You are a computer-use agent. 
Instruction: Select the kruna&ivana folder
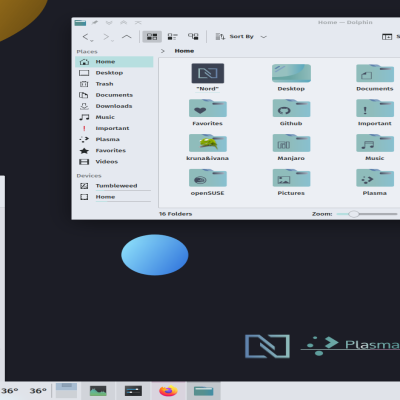pos(208,143)
